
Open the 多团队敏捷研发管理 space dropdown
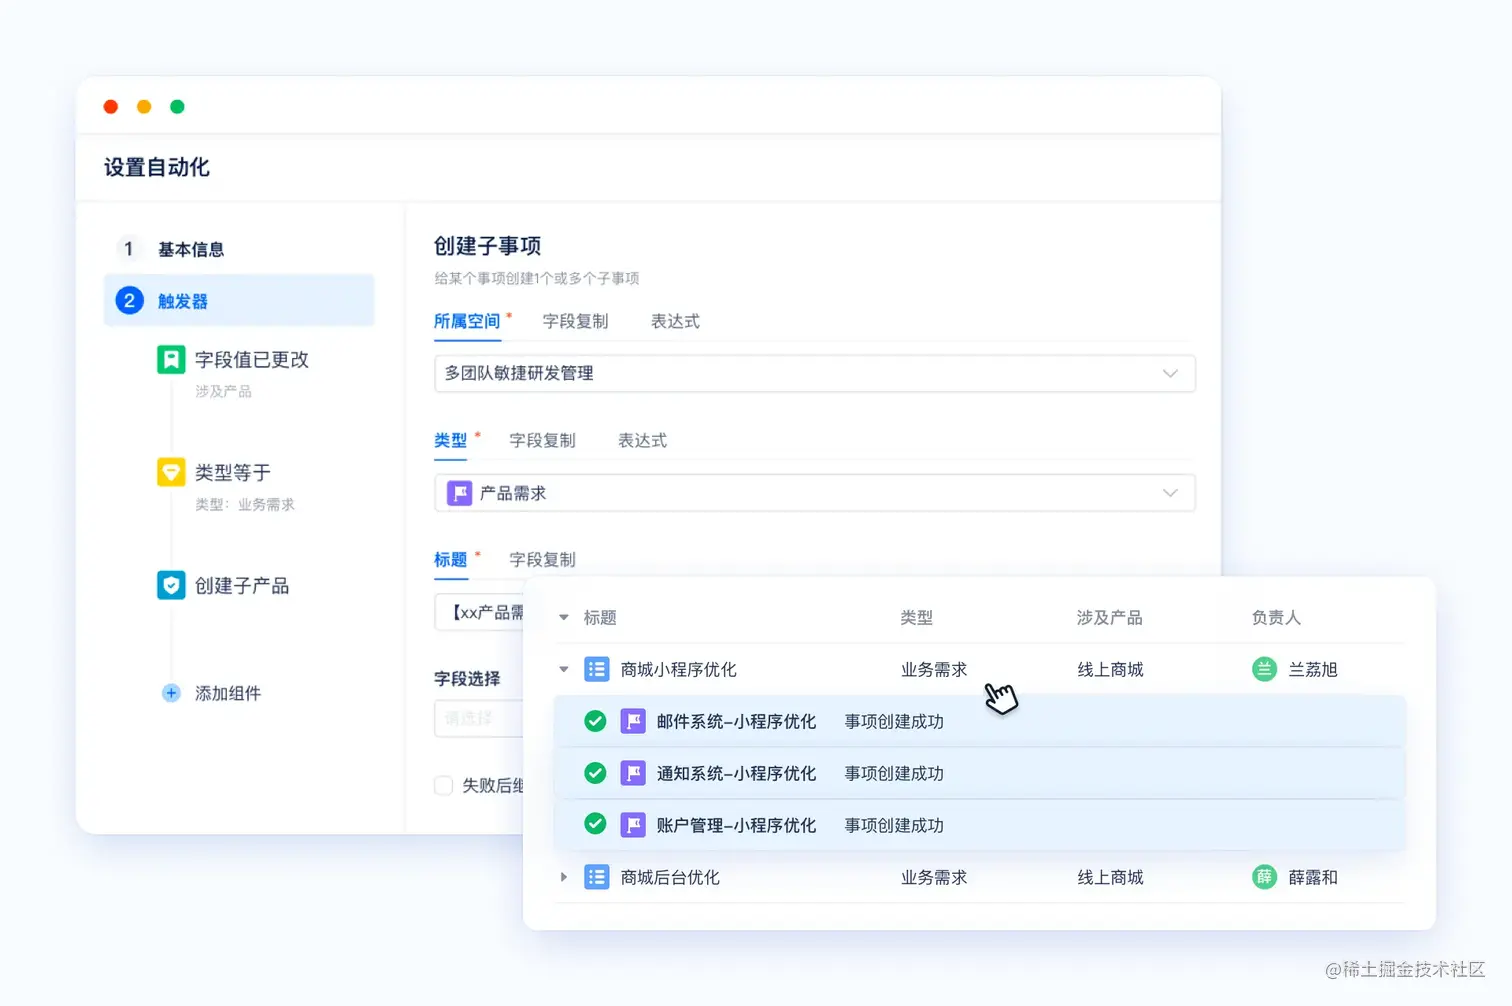tap(815, 373)
